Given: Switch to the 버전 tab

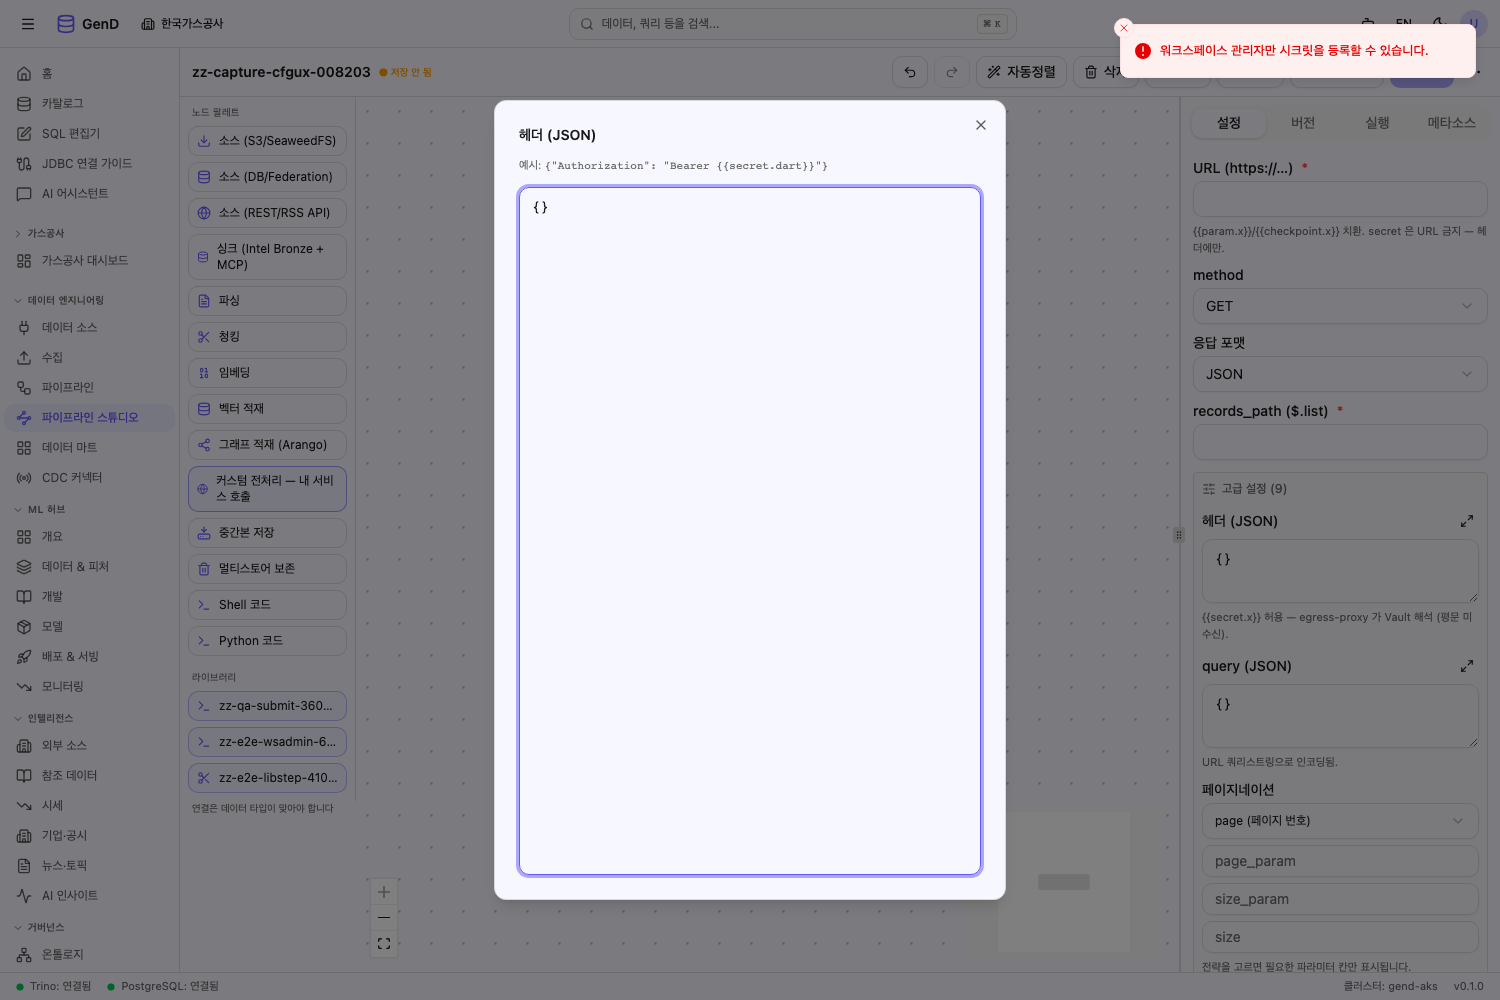Looking at the screenshot, I should coord(1303,123).
